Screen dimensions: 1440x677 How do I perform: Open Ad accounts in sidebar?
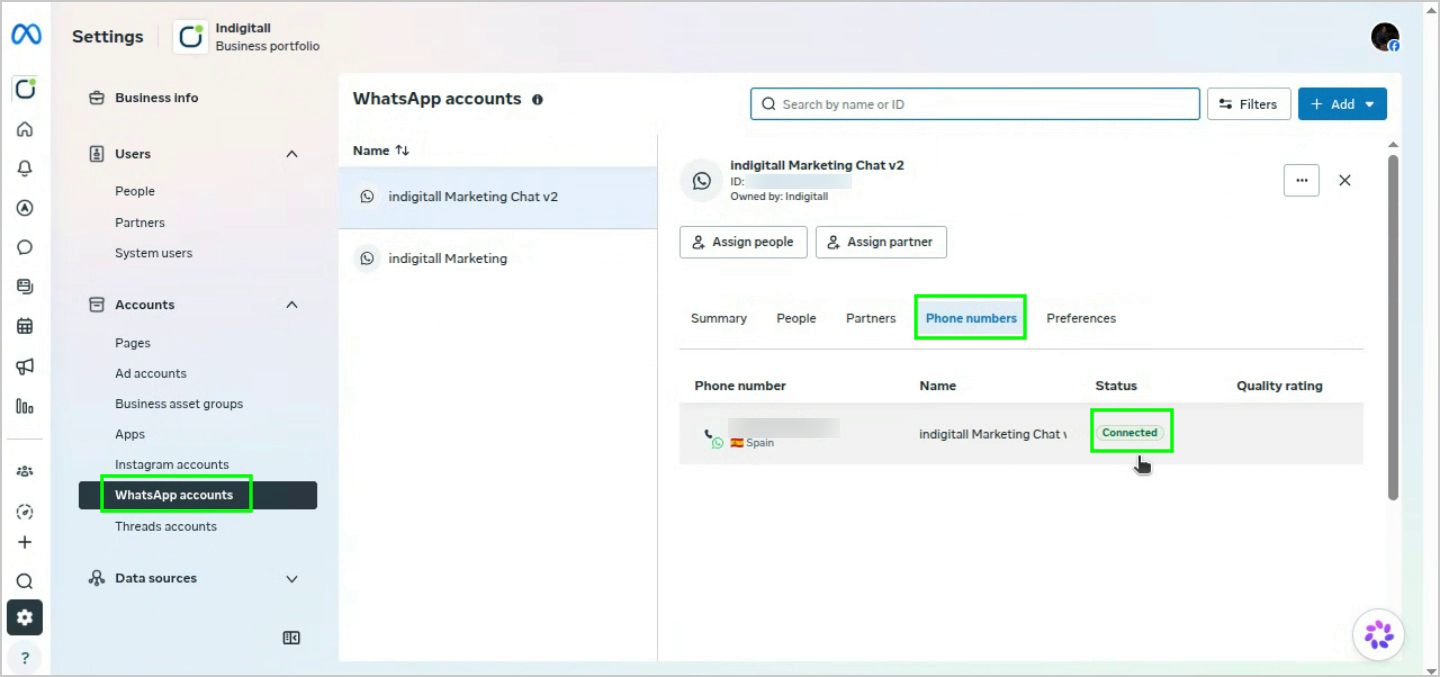coord(151,374)
